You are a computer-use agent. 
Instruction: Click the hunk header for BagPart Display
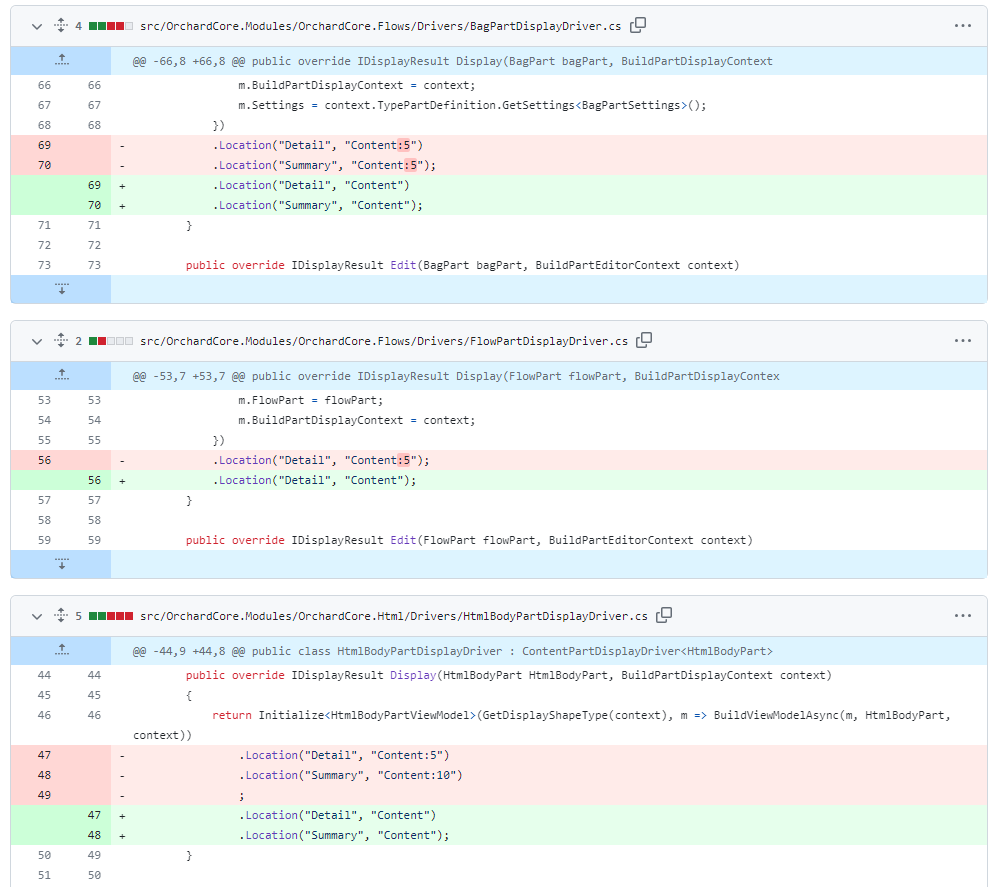pos(452,61)
